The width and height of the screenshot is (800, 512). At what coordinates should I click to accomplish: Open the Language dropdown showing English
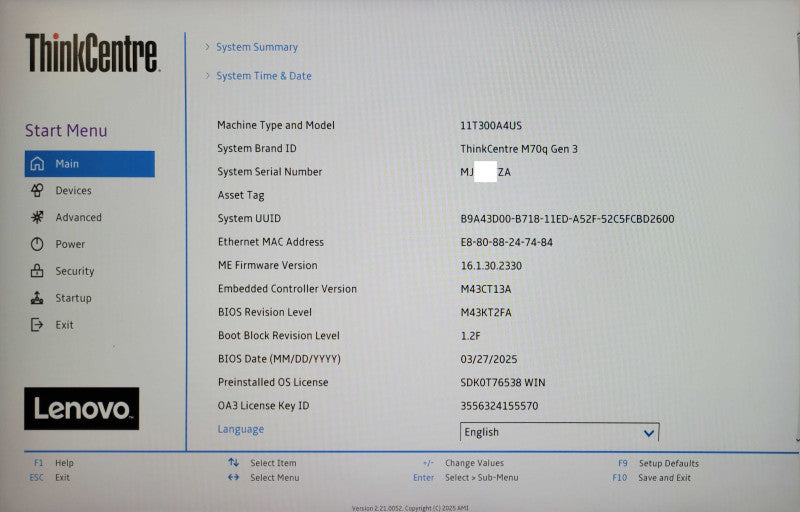pyautogui.click(x=560, y=432)
